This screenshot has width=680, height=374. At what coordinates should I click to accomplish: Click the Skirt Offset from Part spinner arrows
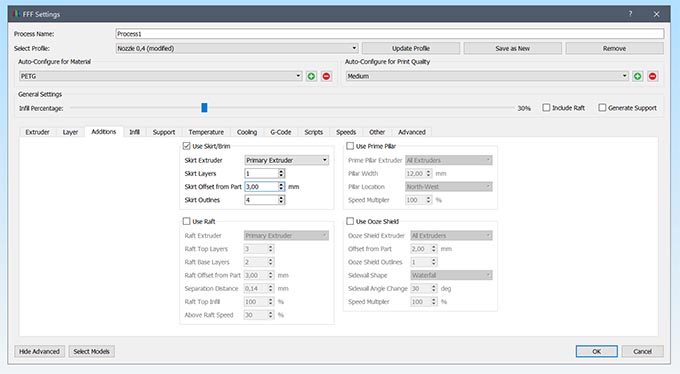281,187
